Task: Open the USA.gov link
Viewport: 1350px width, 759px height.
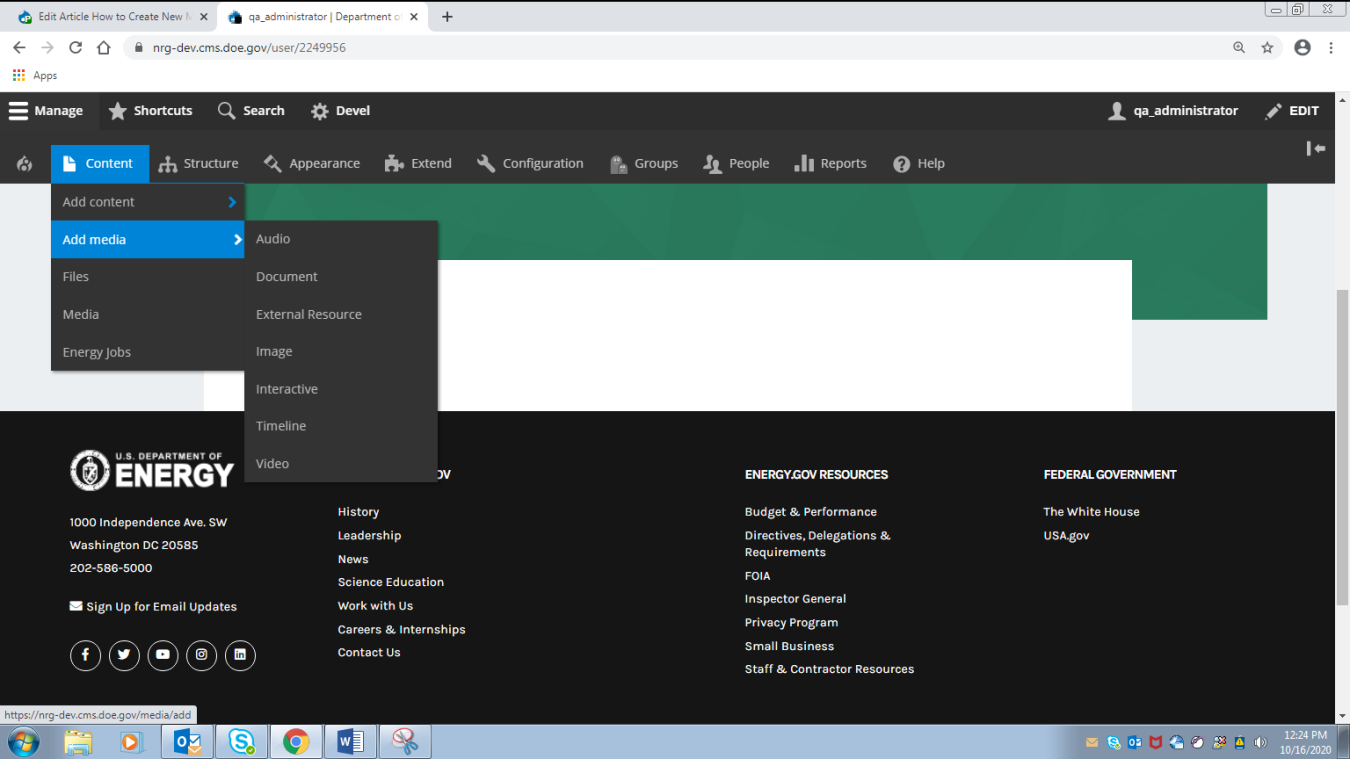Action: (x=1066, y=536)
